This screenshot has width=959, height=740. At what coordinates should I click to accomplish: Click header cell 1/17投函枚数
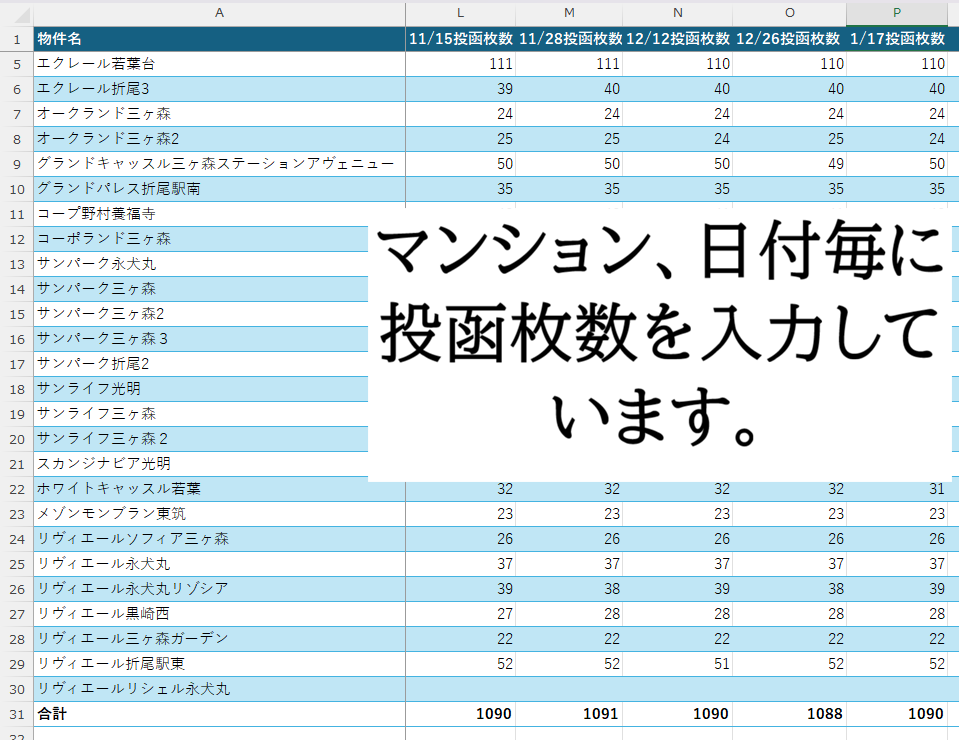pyautogui.click(x=897, y=39)
